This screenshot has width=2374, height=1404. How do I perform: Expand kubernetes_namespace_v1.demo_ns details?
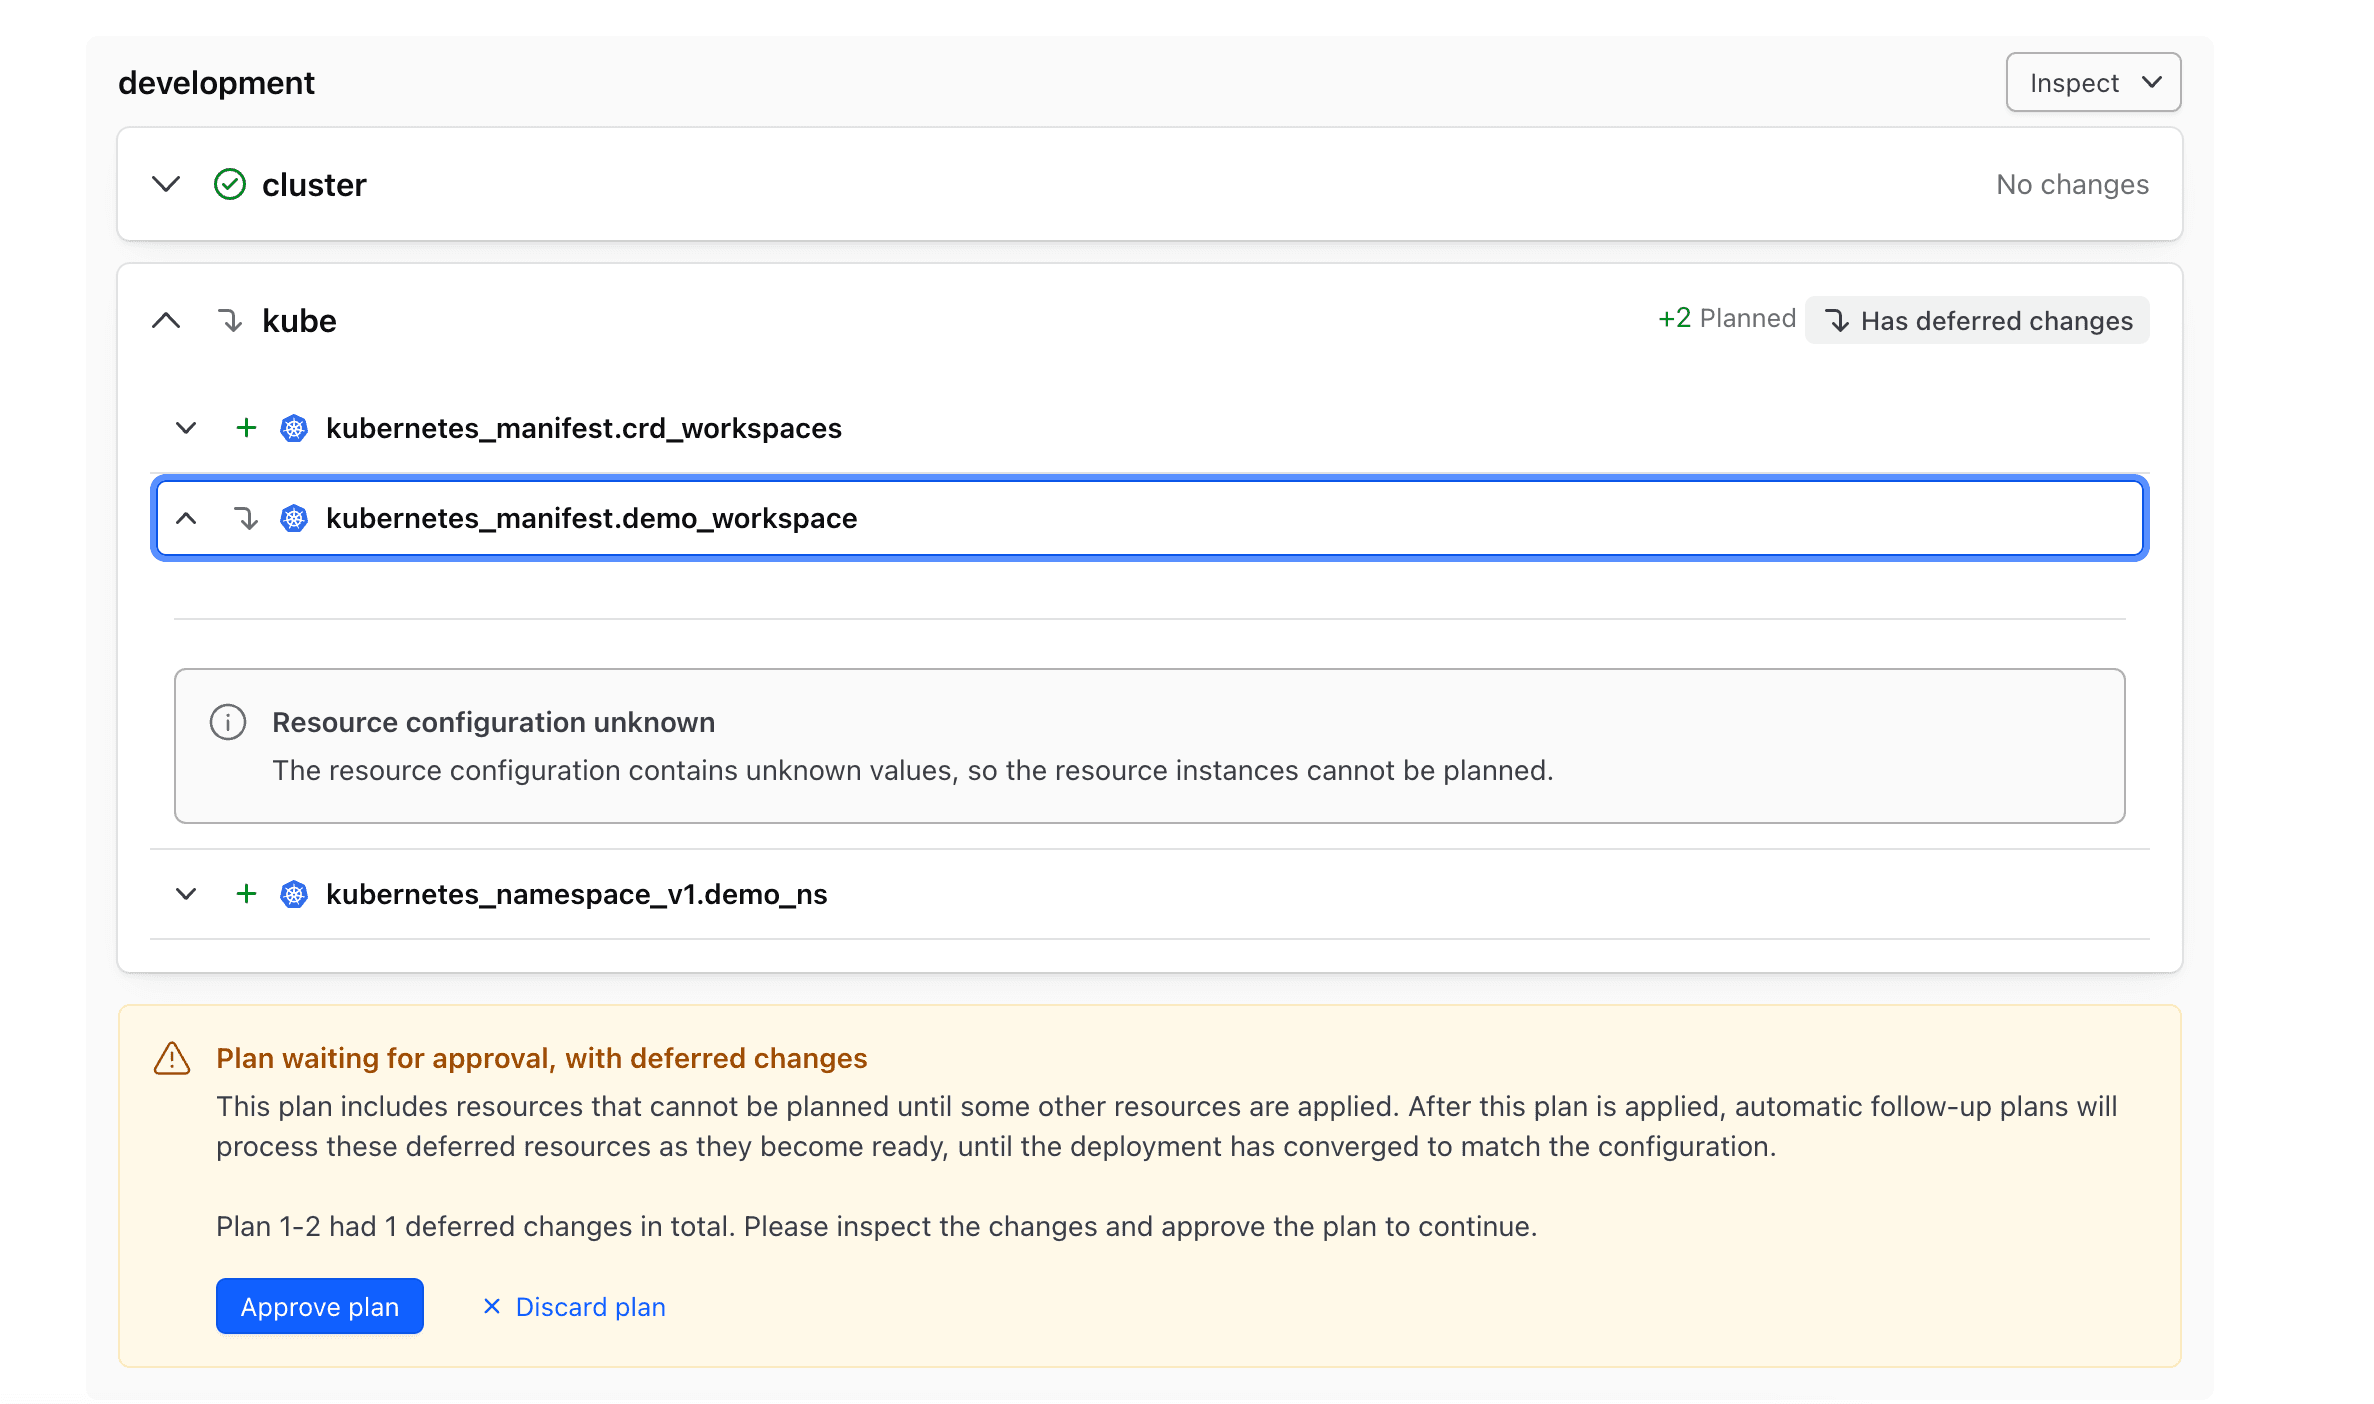[186, 894]
